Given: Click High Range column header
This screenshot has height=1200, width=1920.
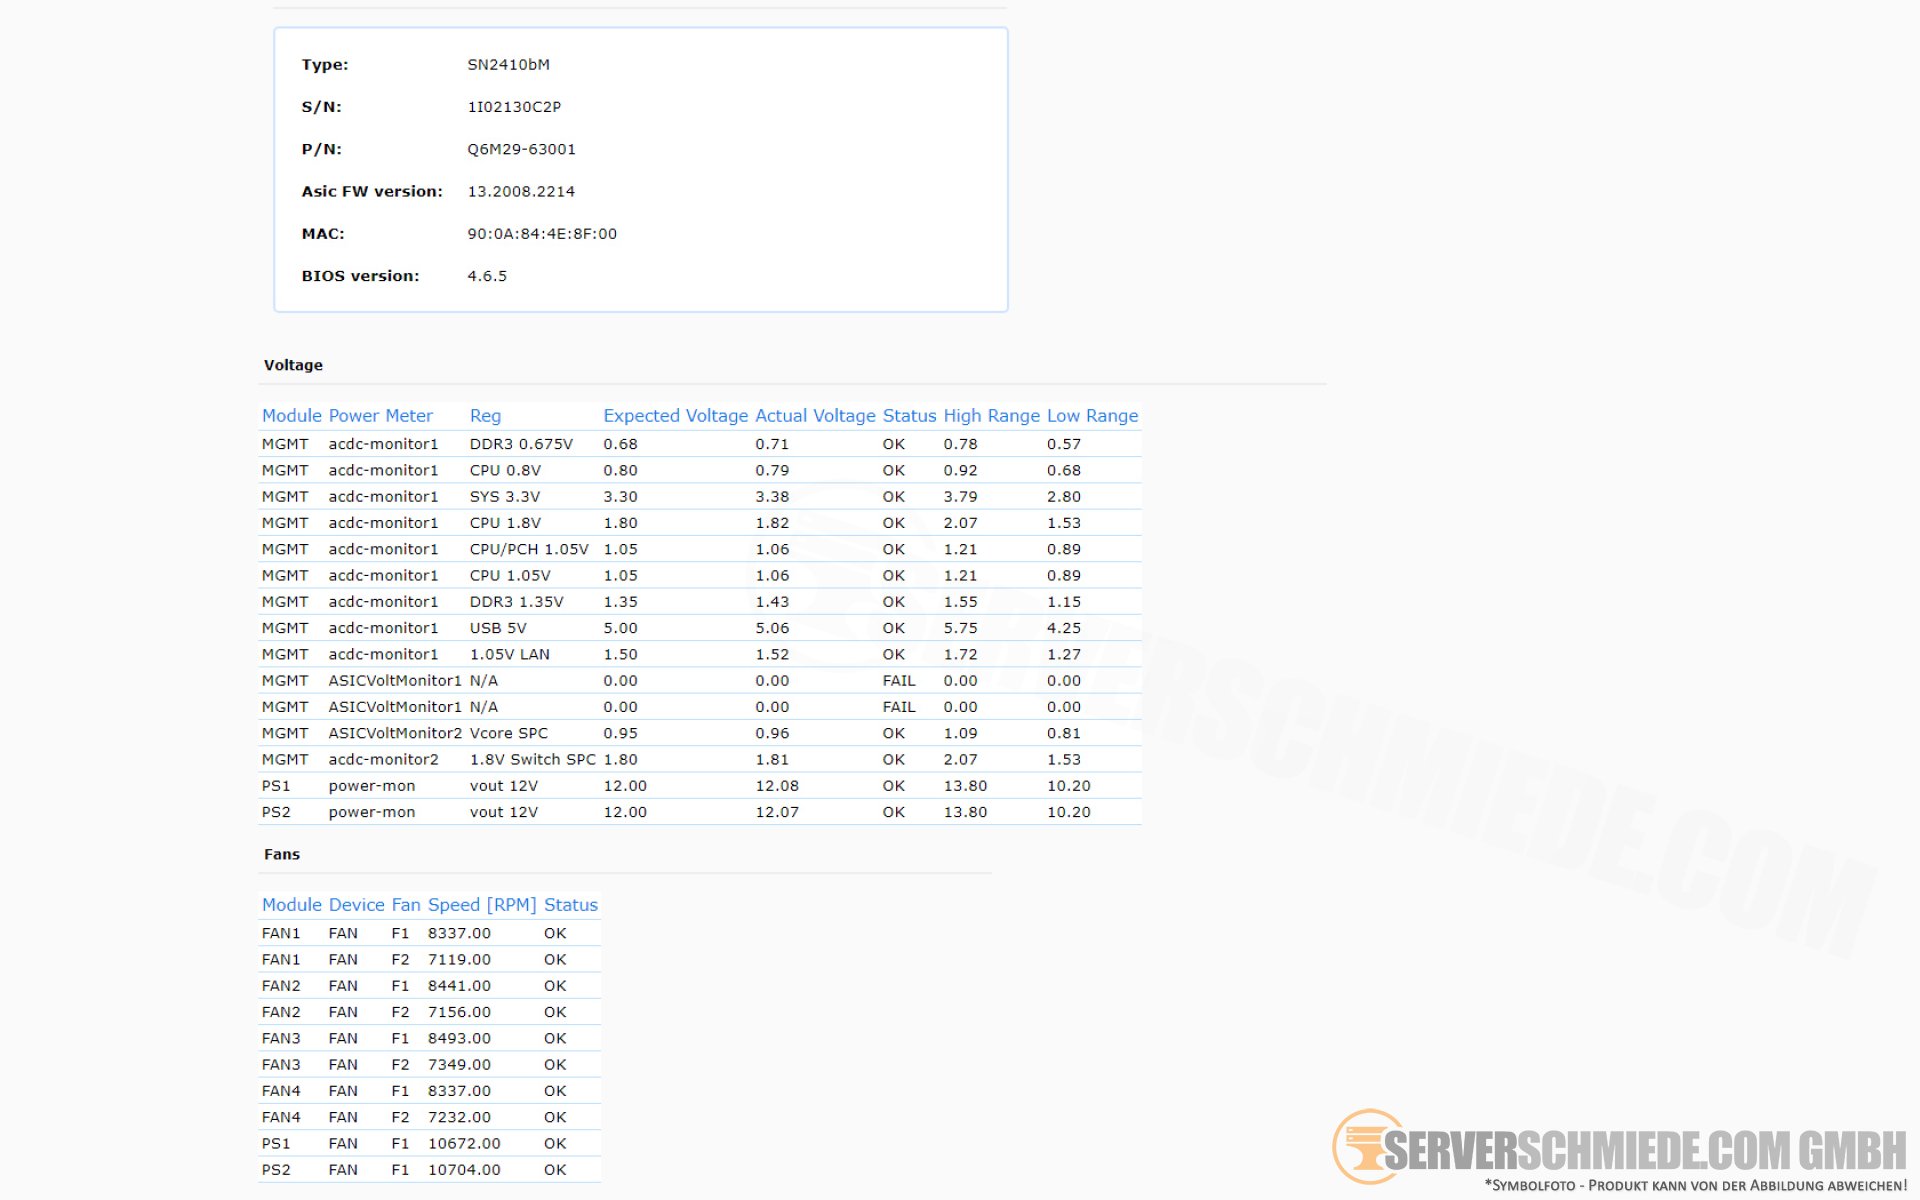Looking at the screenshot, I should coord(990,415).
